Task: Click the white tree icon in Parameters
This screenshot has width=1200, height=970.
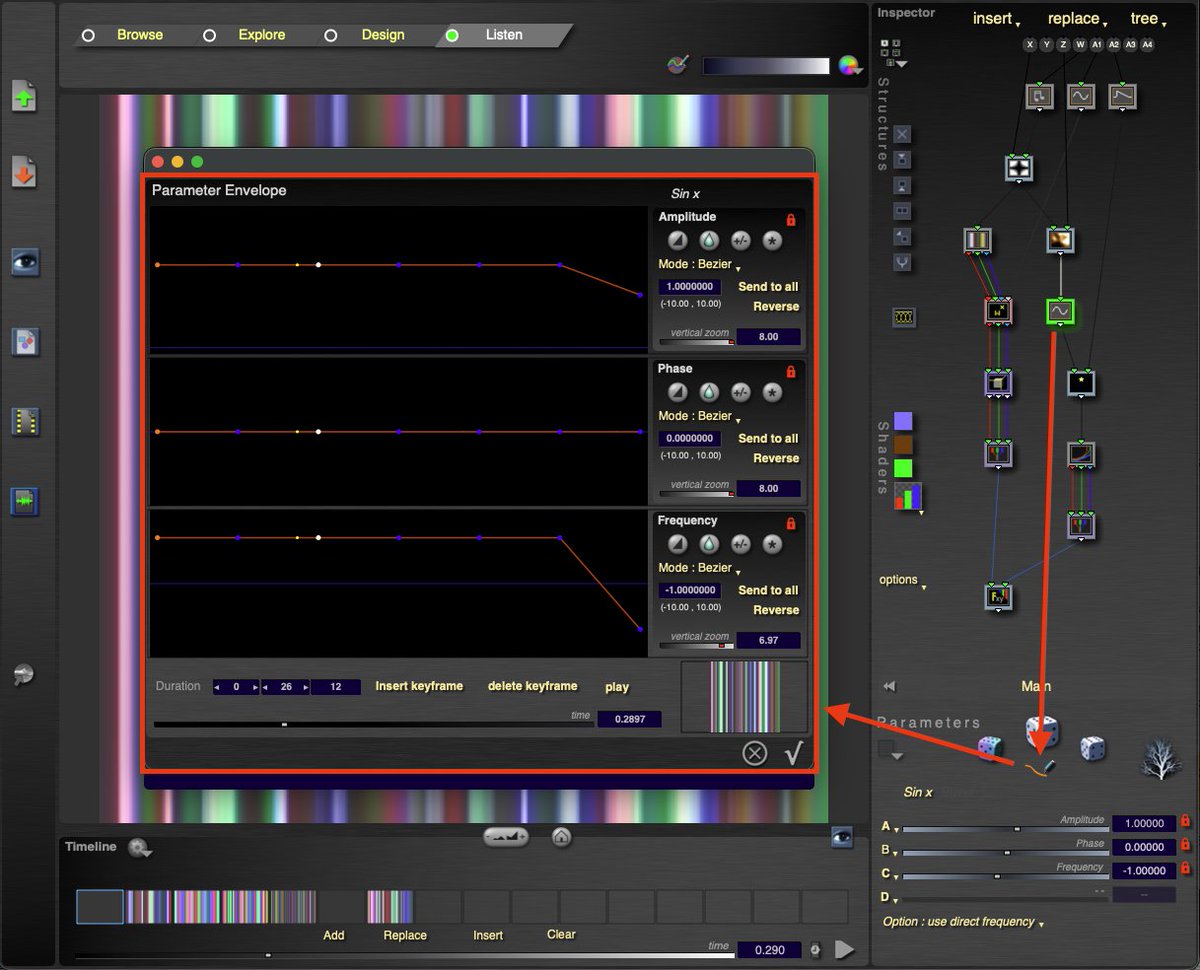Action: (1162, 760)
